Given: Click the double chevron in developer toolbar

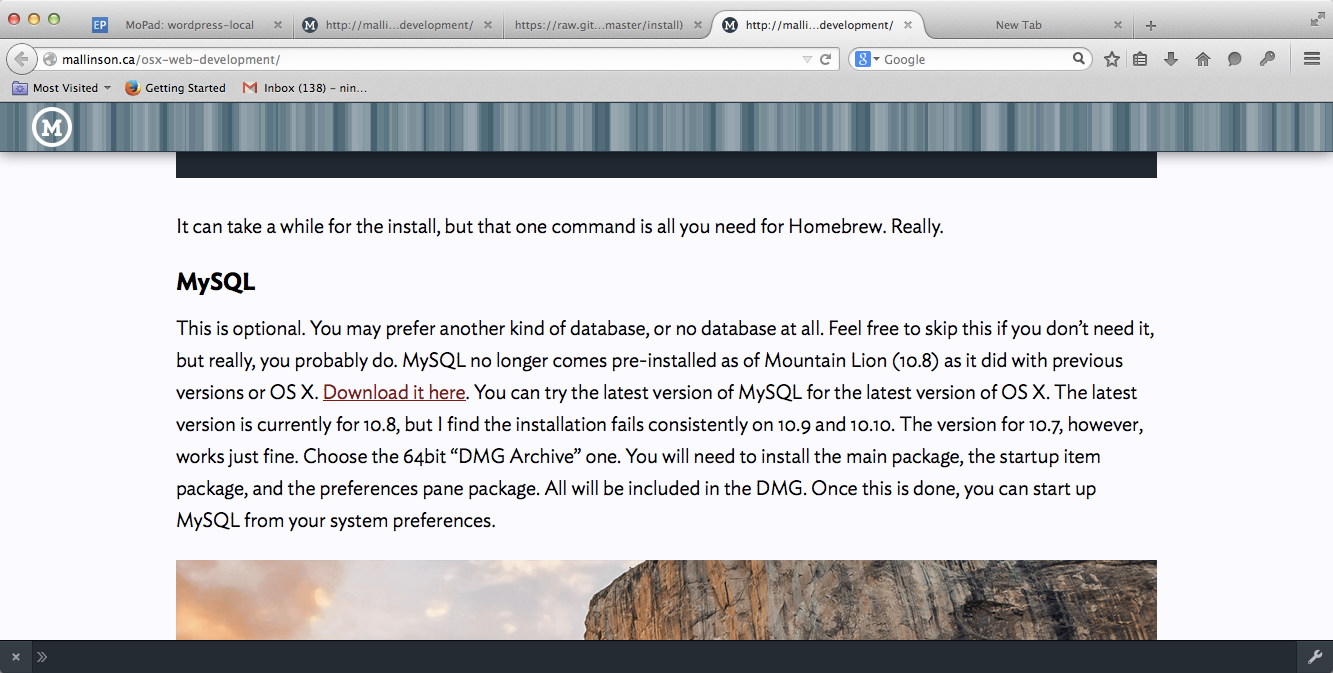Looking at the screenshot, I should 42,657.
